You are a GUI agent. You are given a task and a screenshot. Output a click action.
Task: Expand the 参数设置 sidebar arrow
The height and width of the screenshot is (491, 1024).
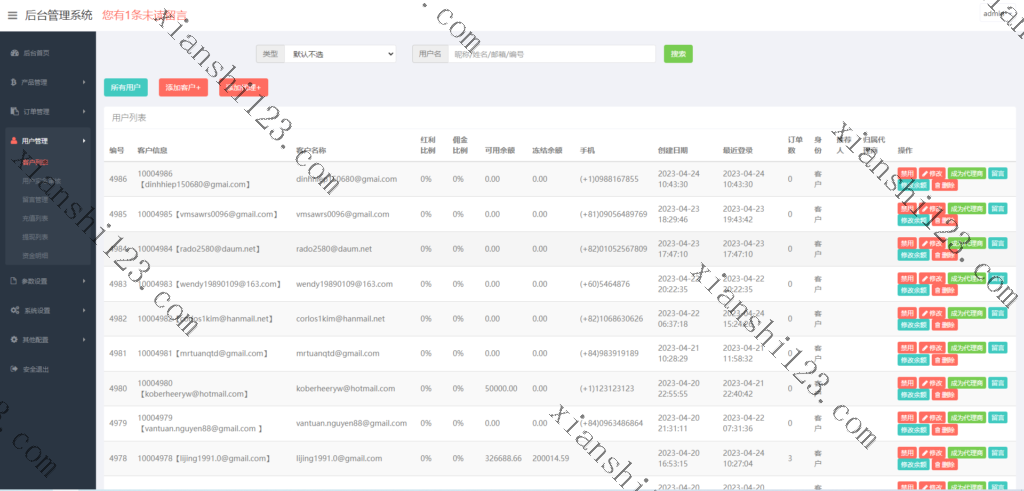click(x=84, y=281)
